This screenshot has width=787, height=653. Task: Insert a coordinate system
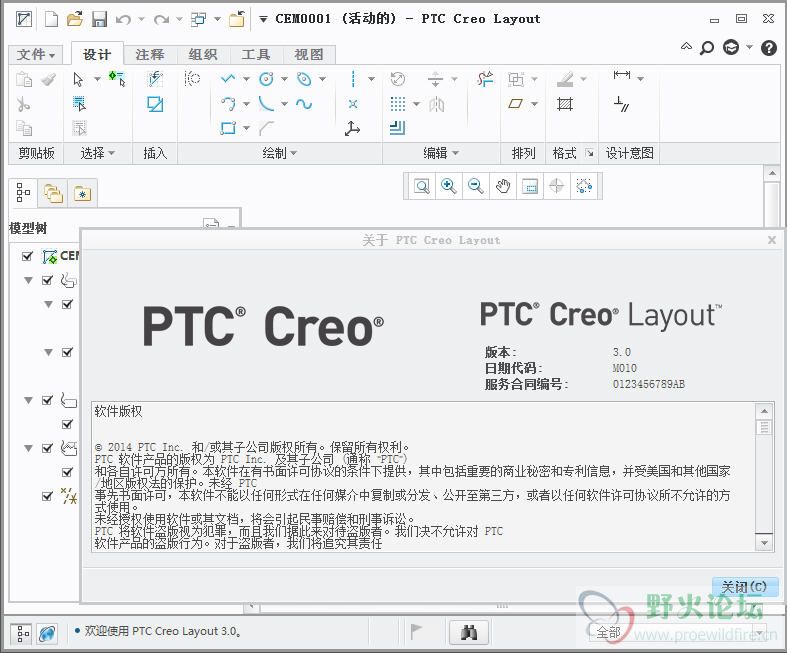point(352,128)
